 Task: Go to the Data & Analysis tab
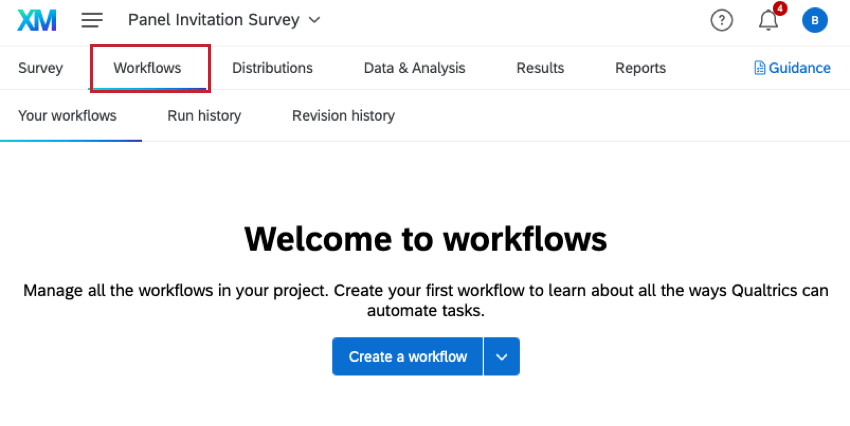414,68
